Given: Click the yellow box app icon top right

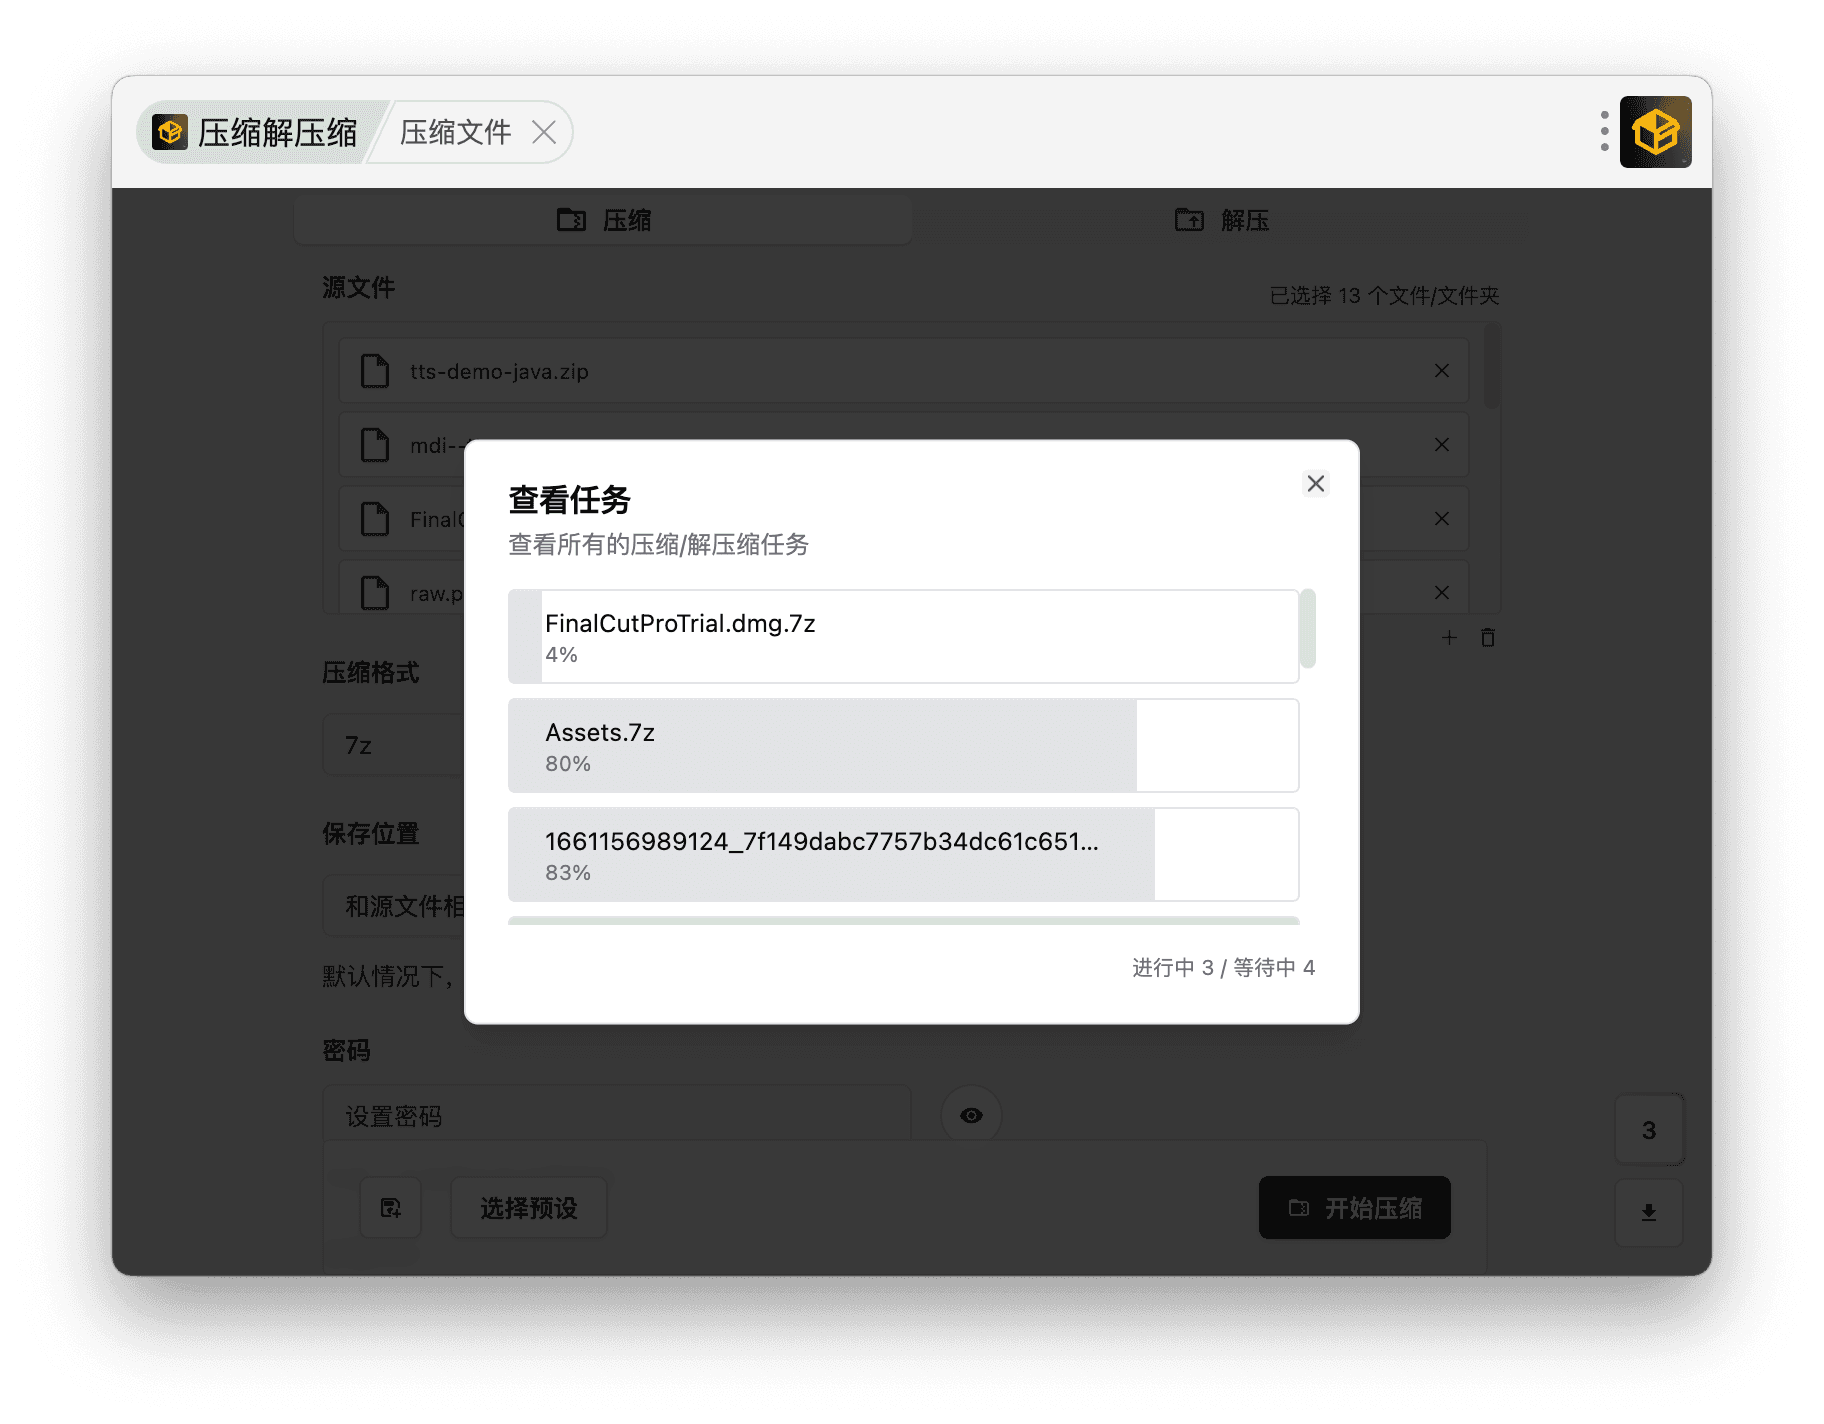Looking at the screenshot, I should click(1655, 132).
